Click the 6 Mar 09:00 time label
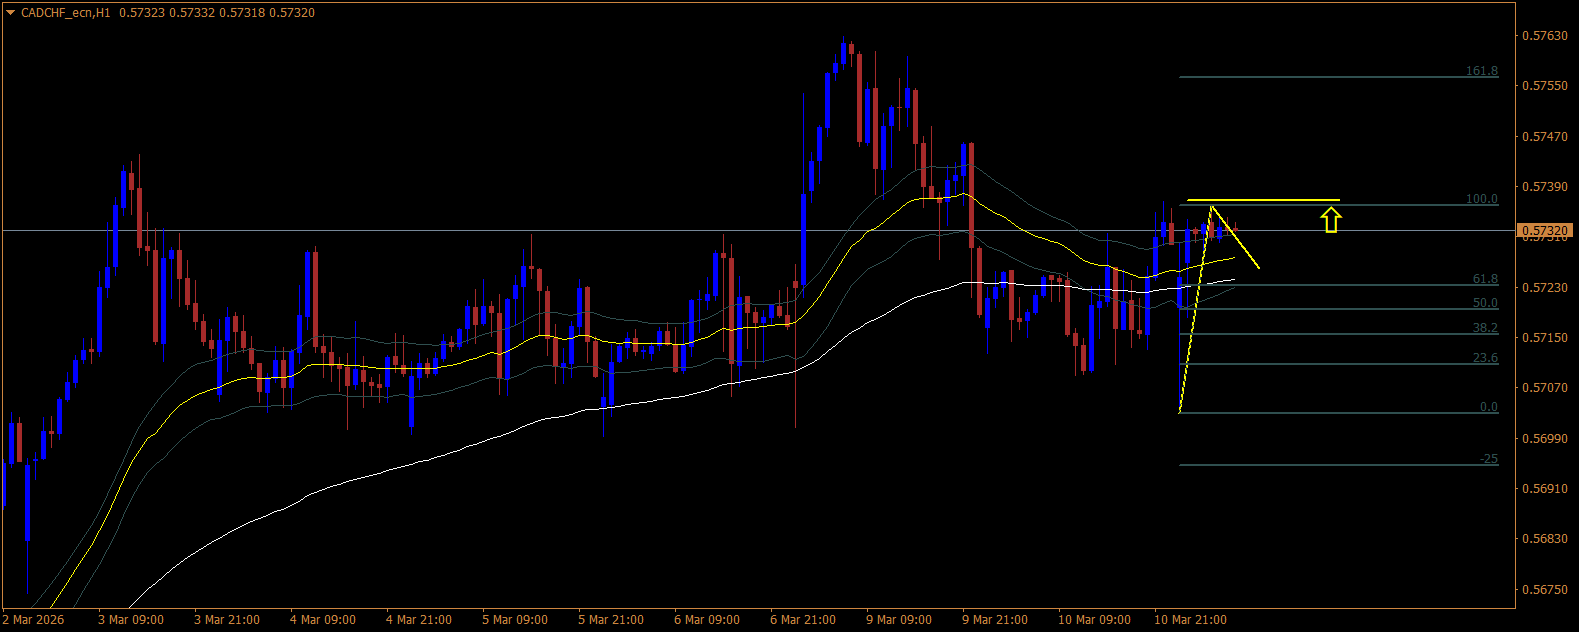1579x632 pixels. [x=706, y=620]
